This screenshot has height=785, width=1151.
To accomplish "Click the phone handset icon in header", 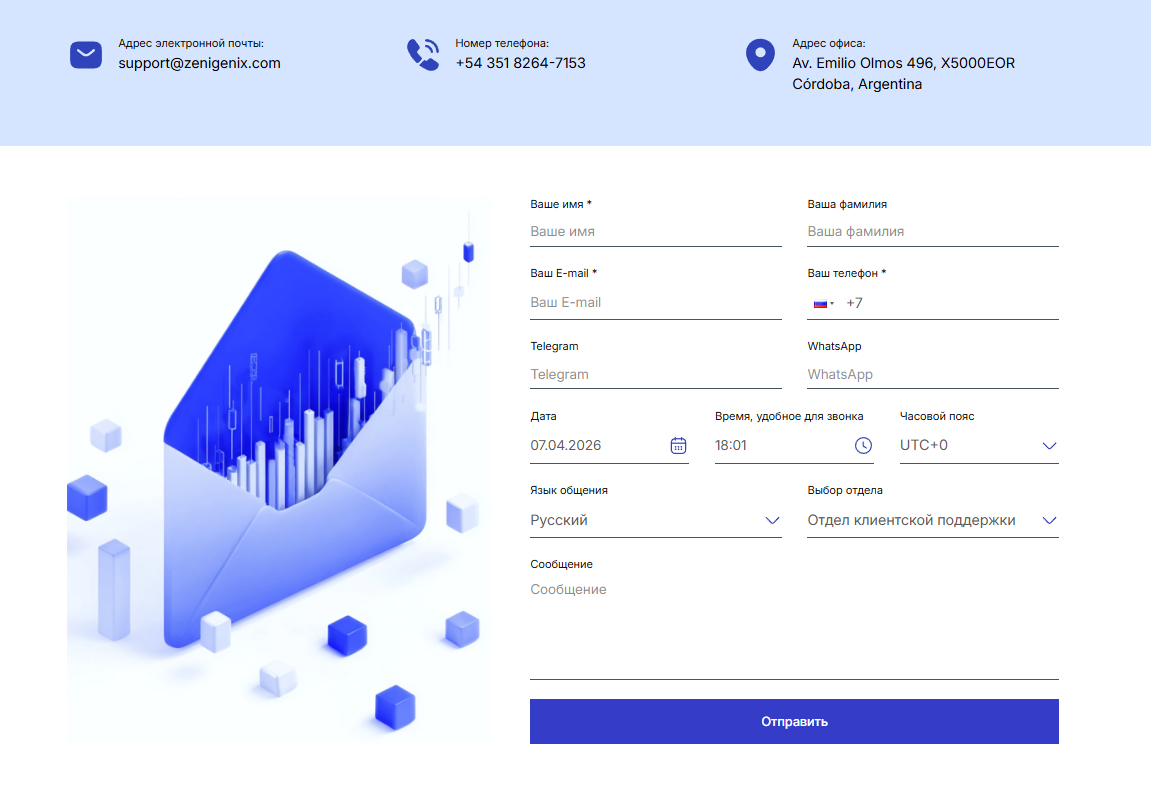I will point(422,55).
